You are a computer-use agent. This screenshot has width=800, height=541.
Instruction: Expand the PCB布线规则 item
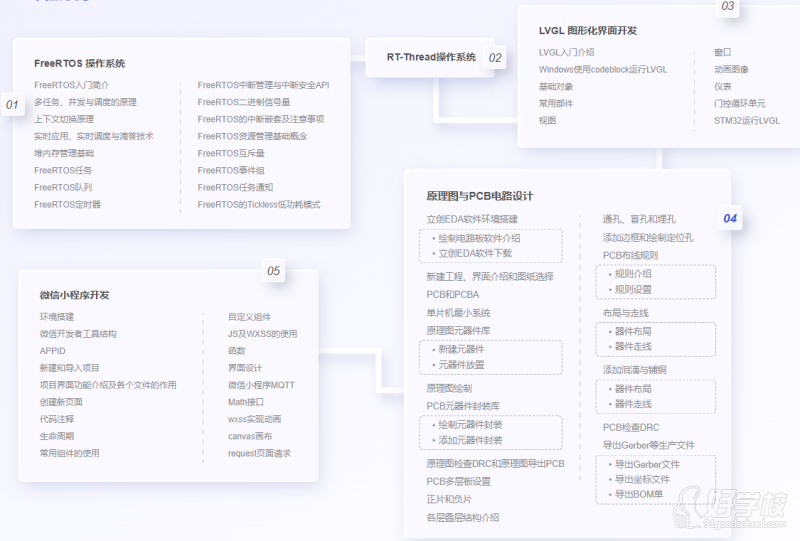click(x=630, y=255)
